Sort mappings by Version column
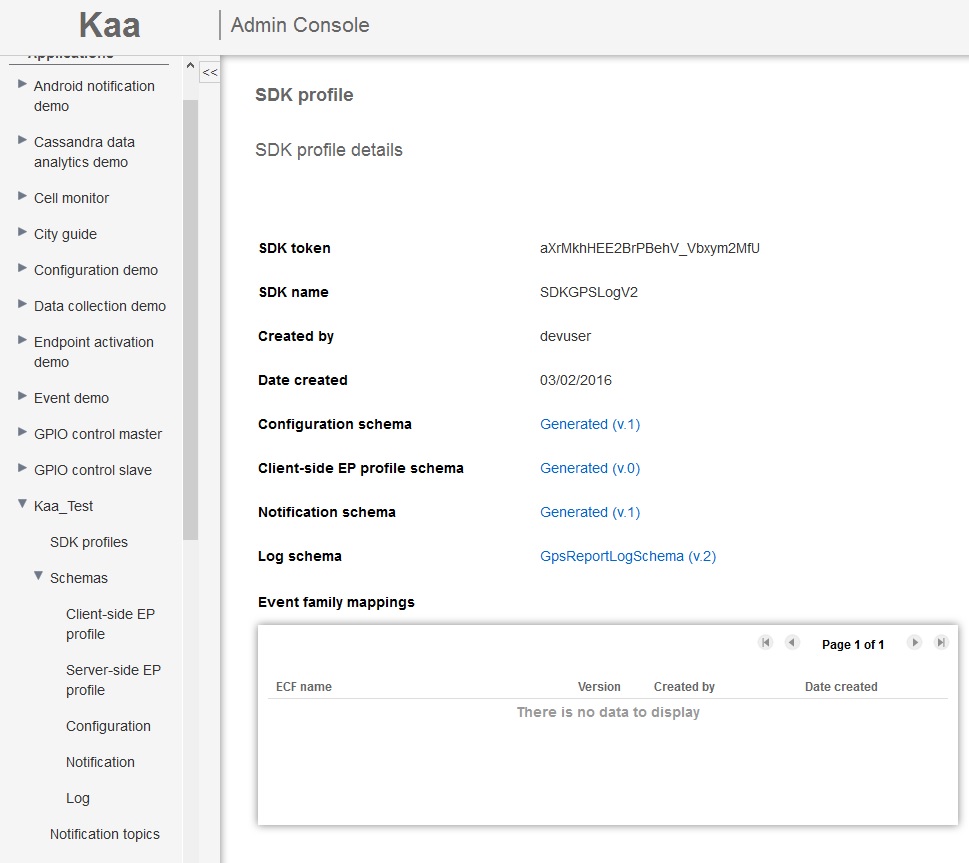This screenshot has height=863, width=969. point(599,687)
